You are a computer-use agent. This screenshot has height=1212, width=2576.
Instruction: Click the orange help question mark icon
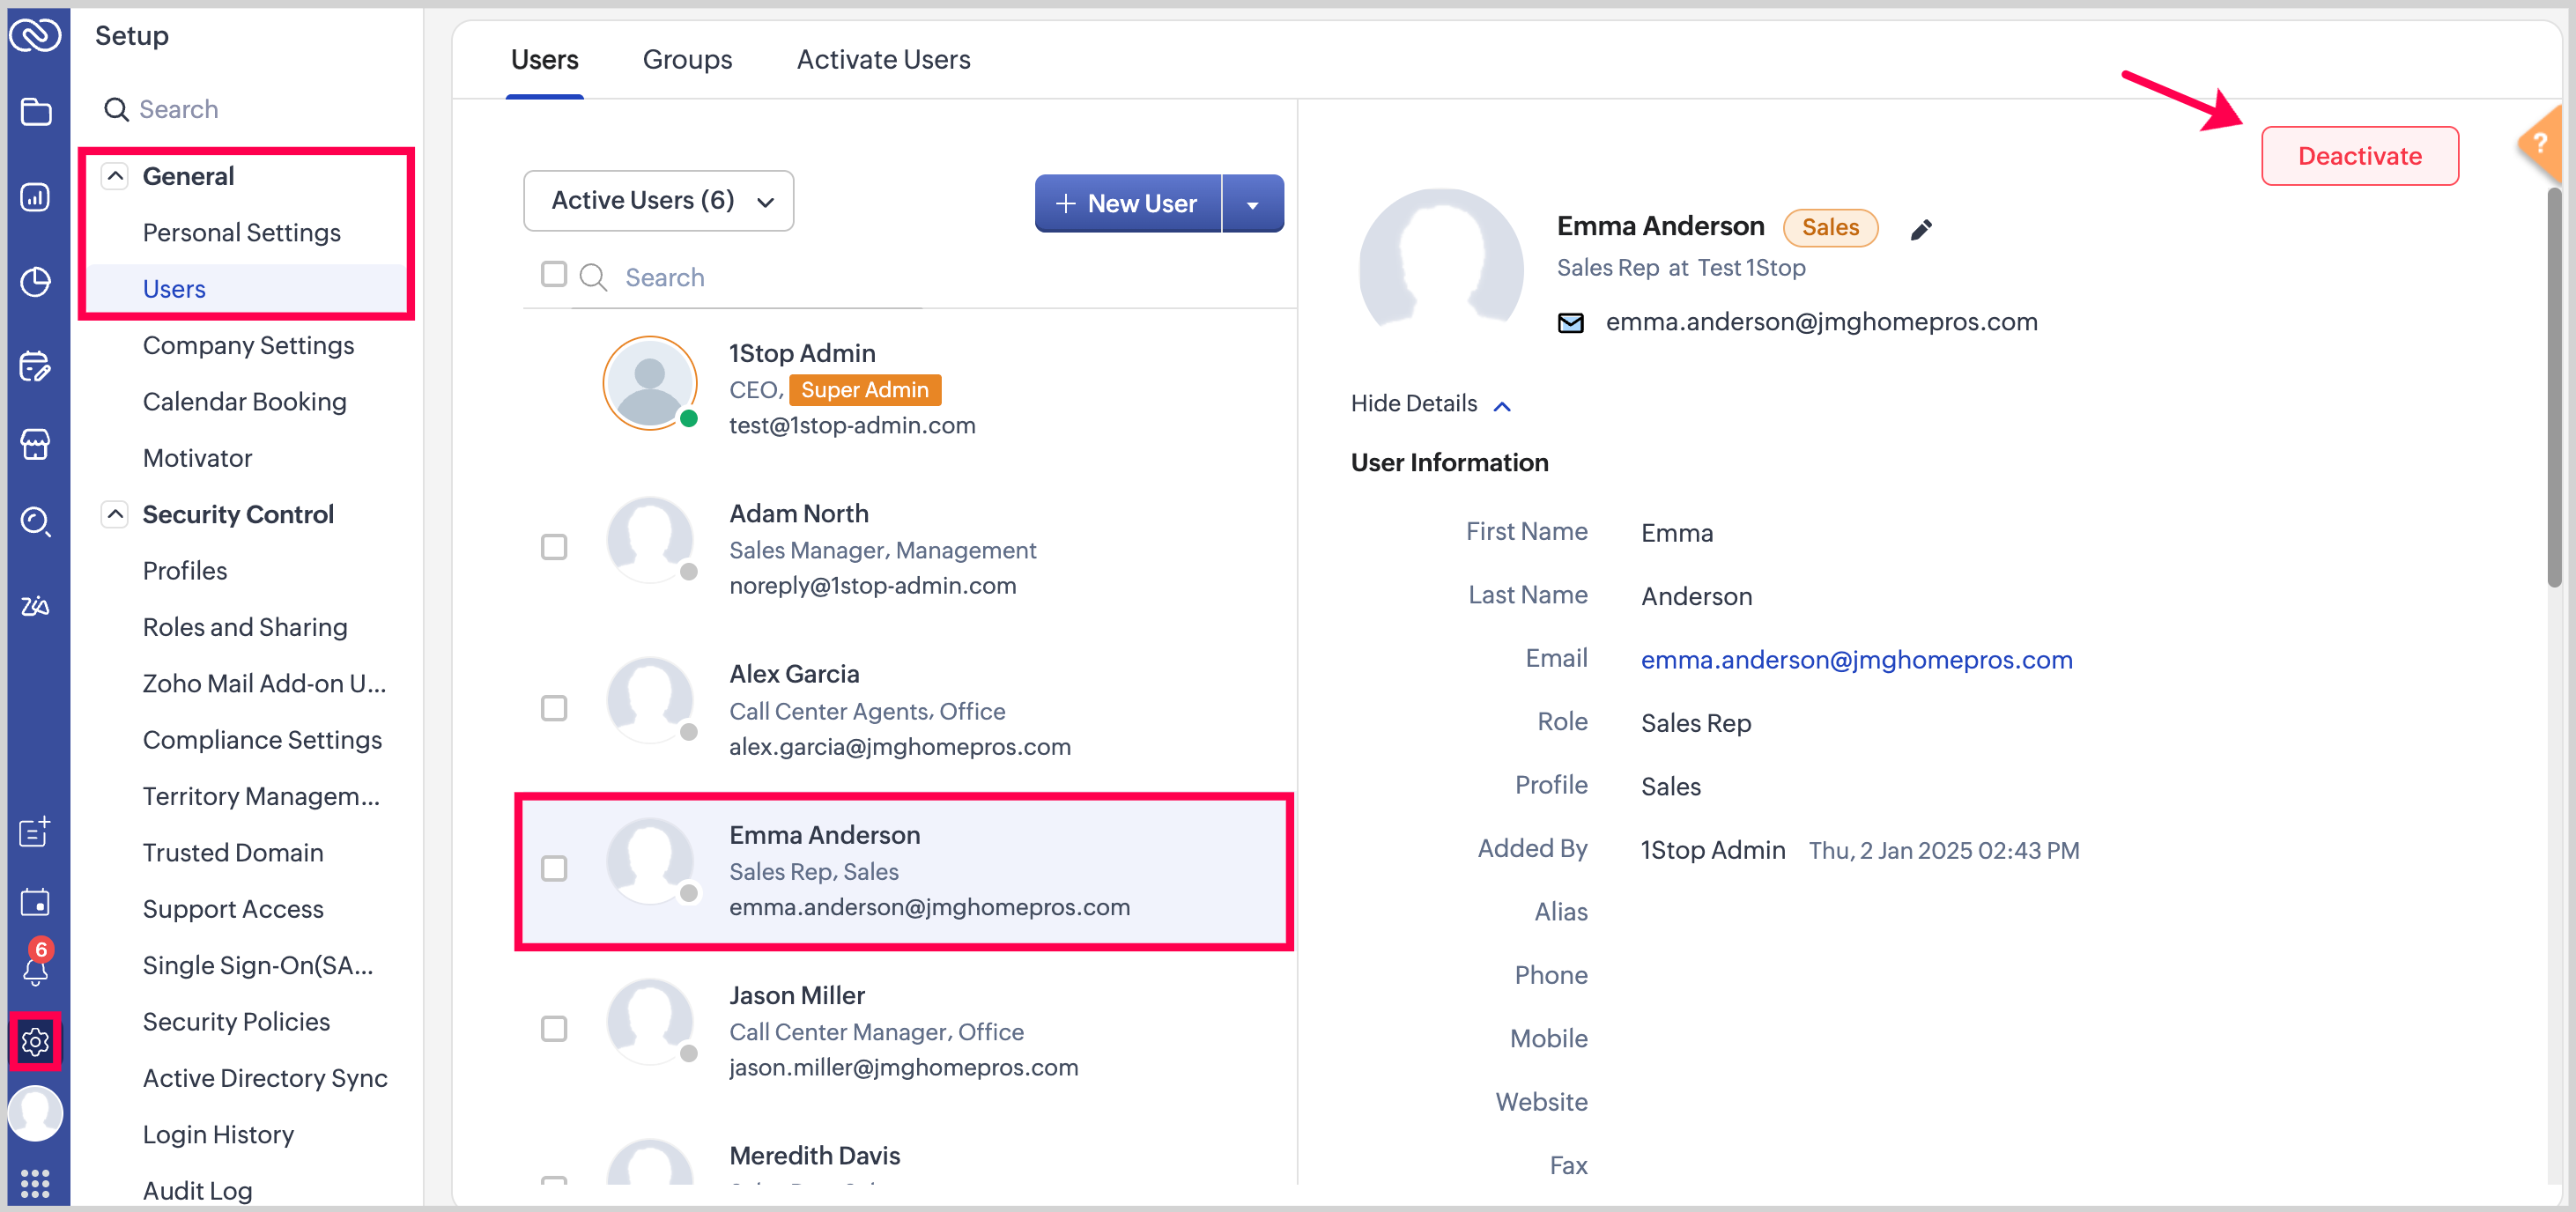click(x=2540, y=145)
